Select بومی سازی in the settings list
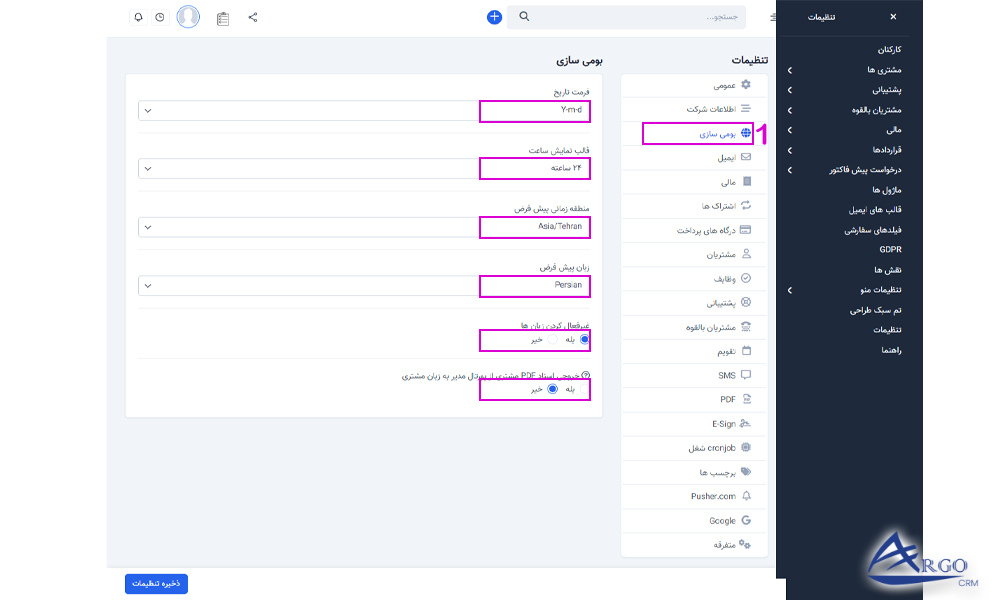Viewport: 1000px width, 600px height. (698, 132)
